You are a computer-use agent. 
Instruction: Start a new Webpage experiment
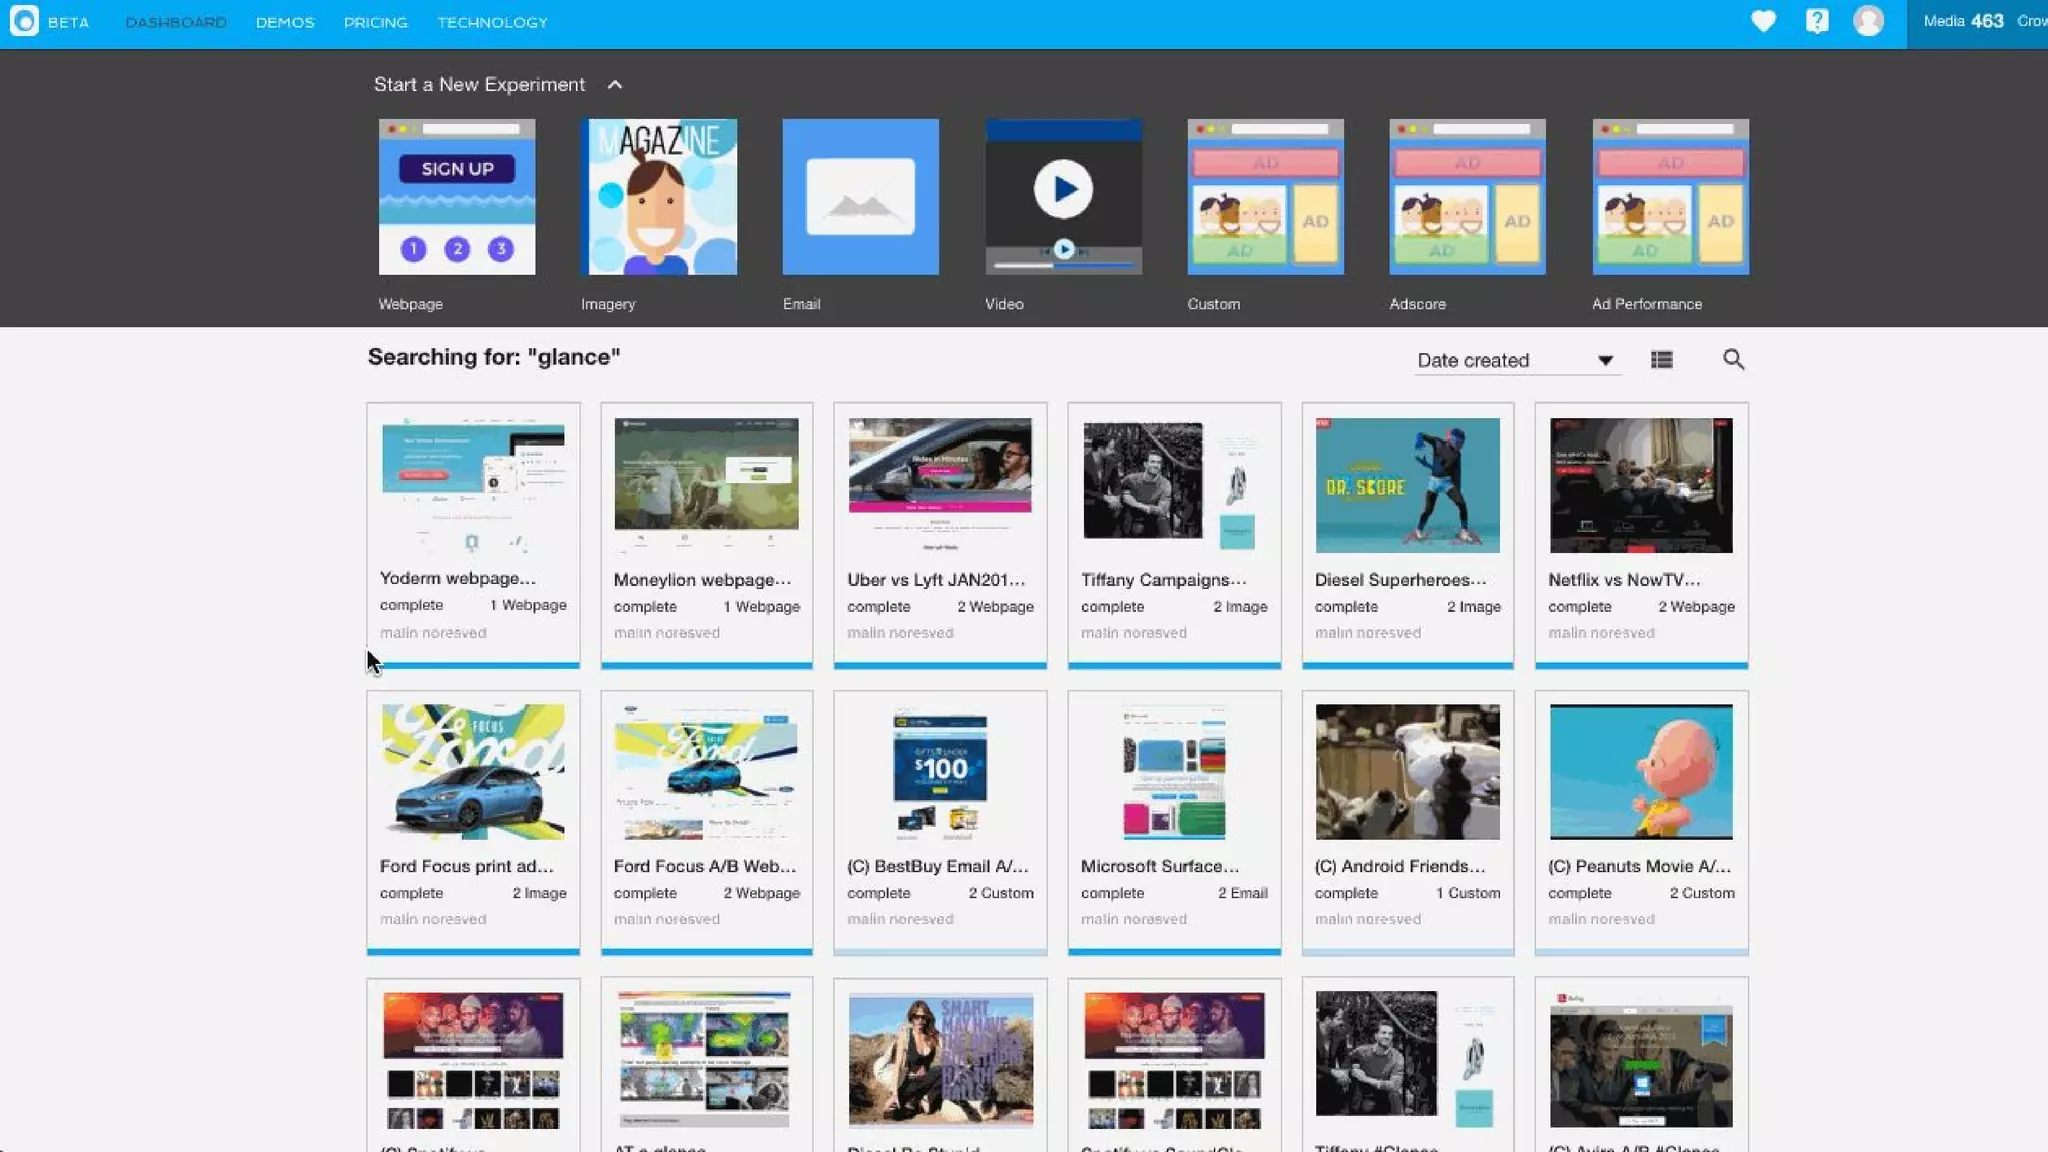[x=457, y=197]
